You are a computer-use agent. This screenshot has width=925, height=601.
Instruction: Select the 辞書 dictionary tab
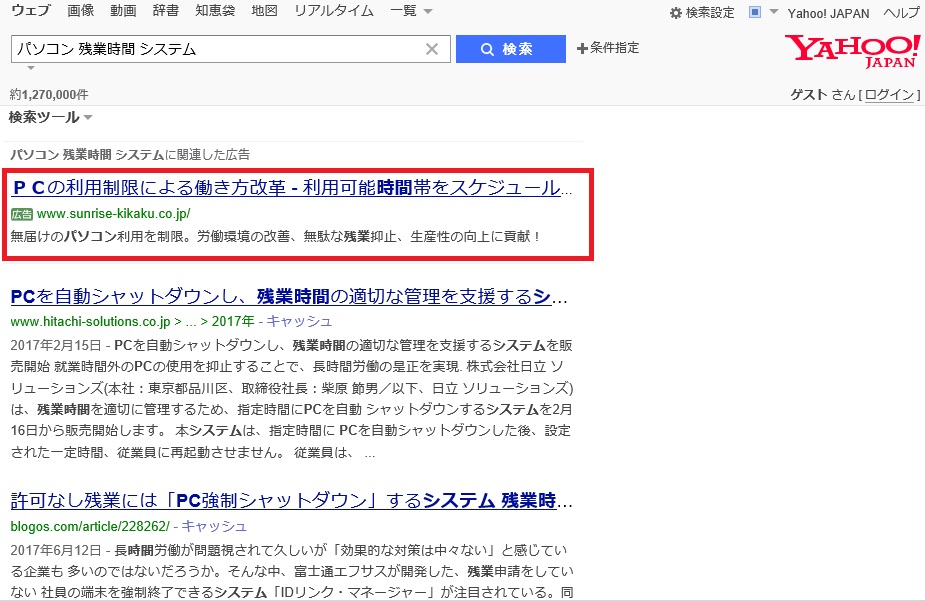166,11
